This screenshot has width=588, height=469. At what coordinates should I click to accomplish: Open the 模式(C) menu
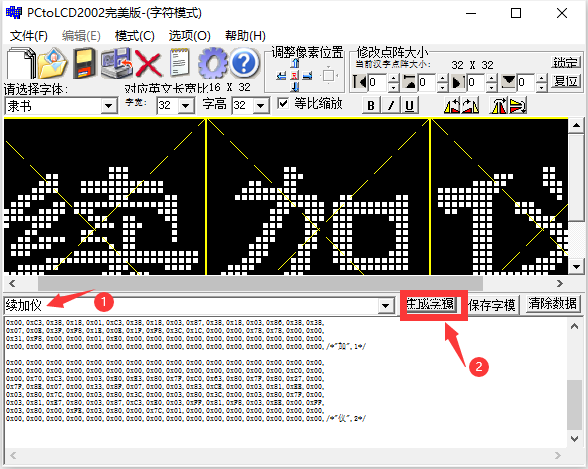135,36
